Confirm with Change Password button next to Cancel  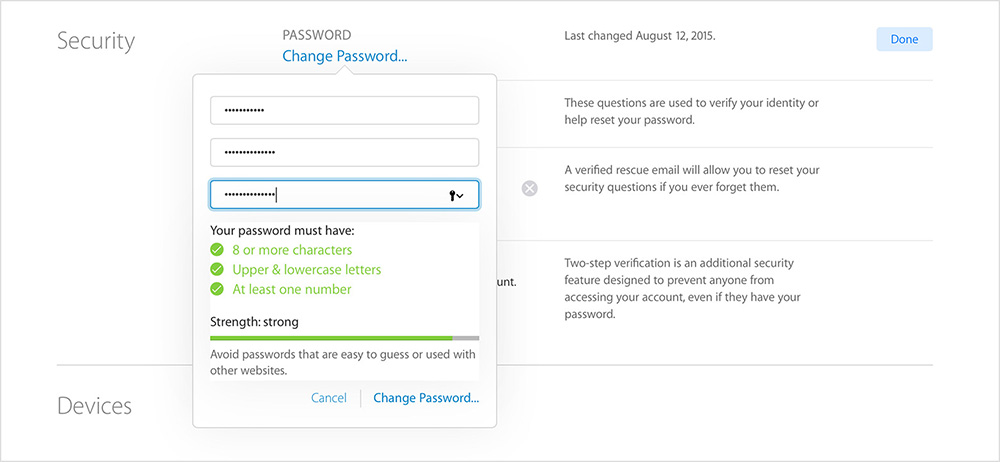click(426, 398)
